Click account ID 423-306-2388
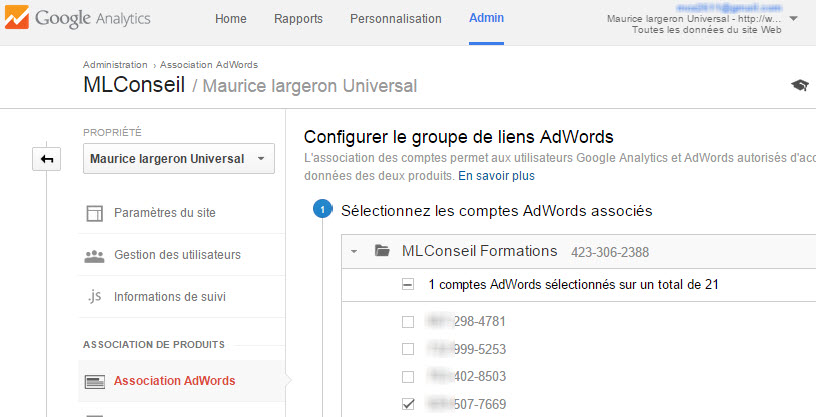Viewport: 816px width, 417px height. pyautogui.click(x=610, y=253)
